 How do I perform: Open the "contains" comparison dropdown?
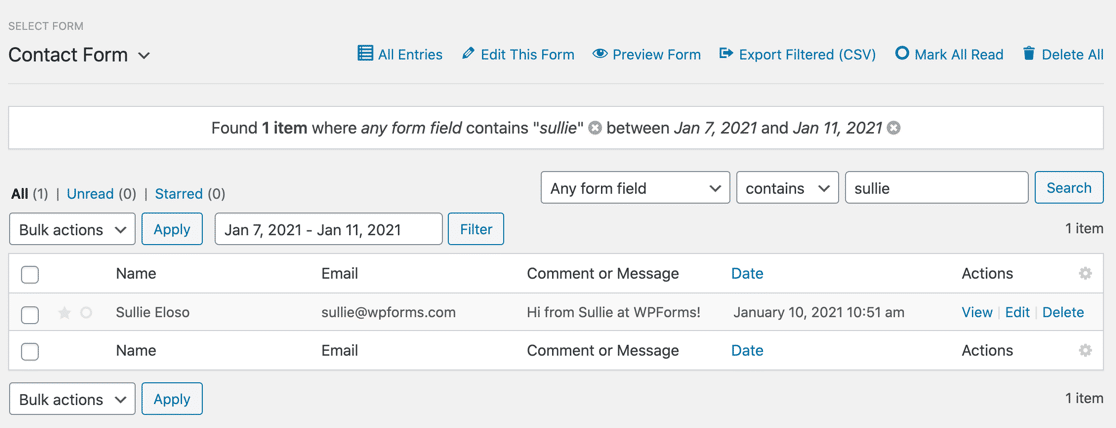coord(787,188)
